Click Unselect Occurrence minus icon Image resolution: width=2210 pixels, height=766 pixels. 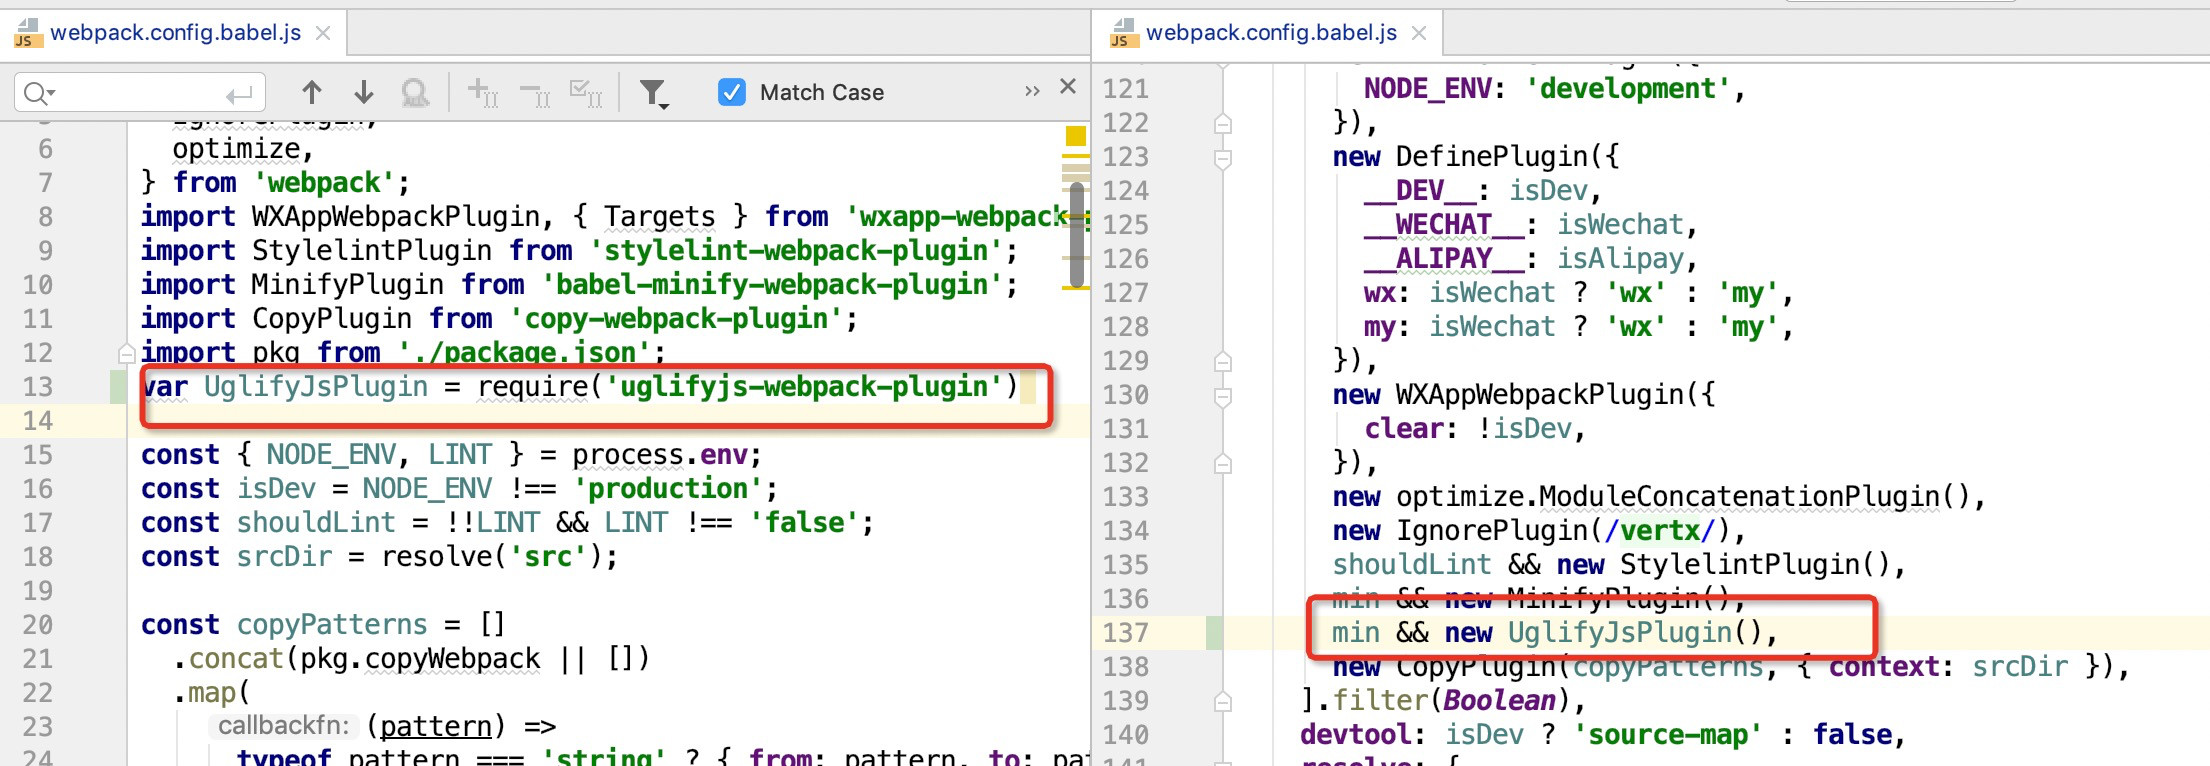point(535,94)
